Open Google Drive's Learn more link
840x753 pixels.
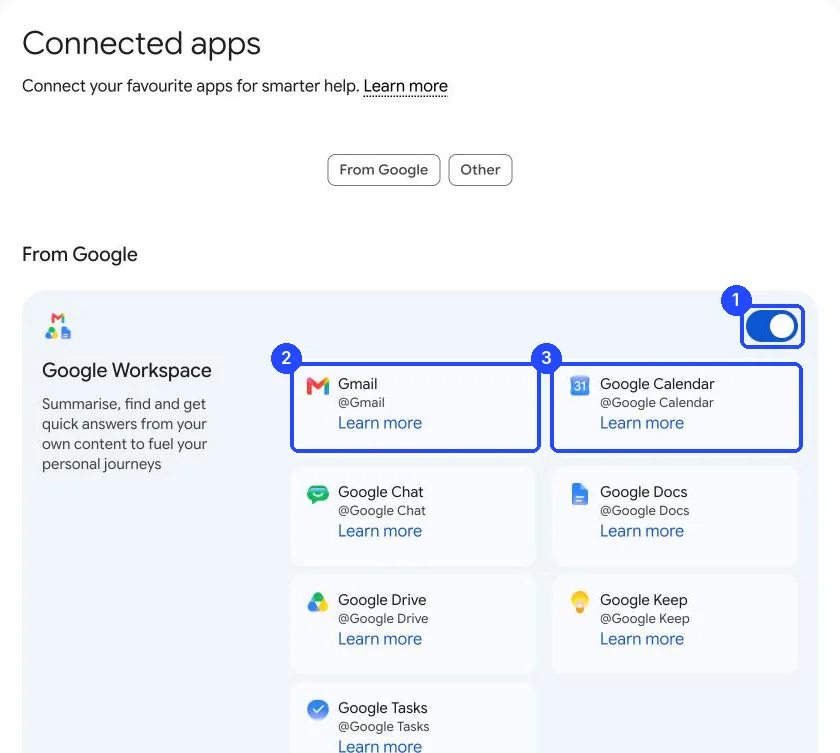380,639
